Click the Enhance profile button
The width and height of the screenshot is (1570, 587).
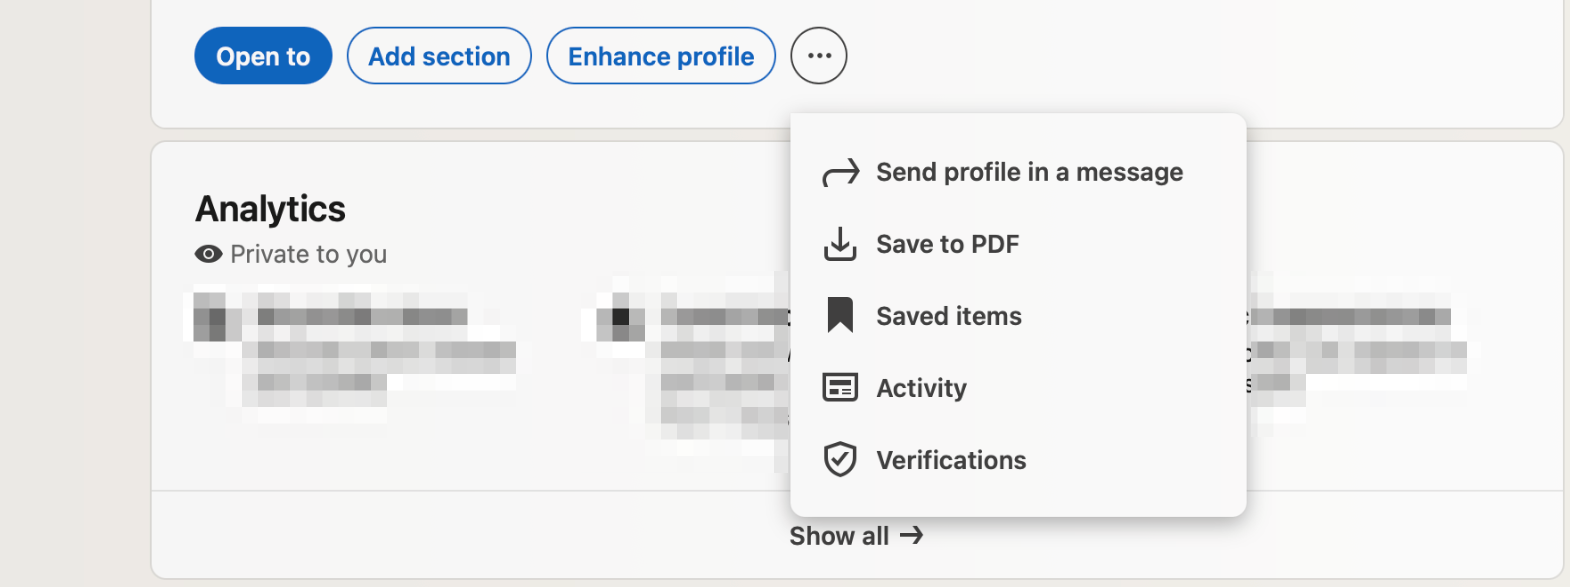[660, 55]
